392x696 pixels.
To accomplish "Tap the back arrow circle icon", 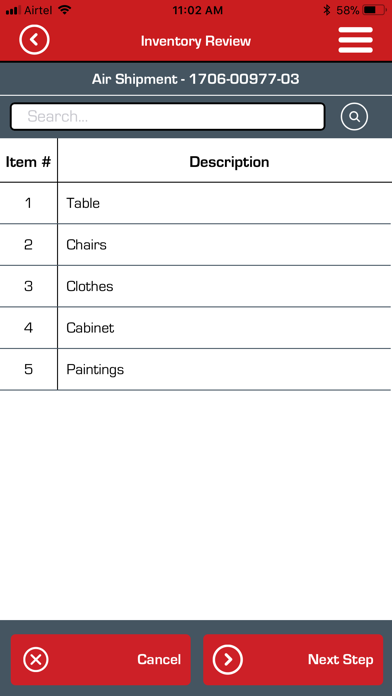I will pos(34,40).
